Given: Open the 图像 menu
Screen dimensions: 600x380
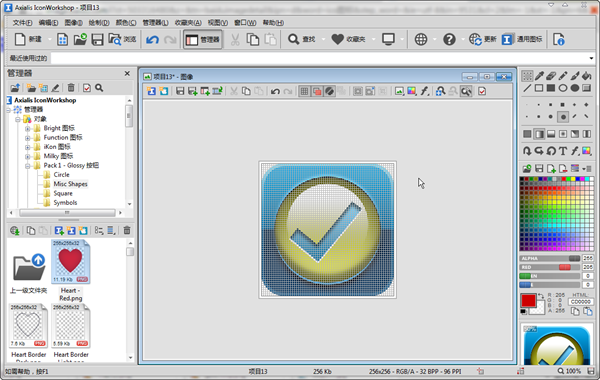Looking at the screenshot, I should pyautogui.click(x=73, y=23).
